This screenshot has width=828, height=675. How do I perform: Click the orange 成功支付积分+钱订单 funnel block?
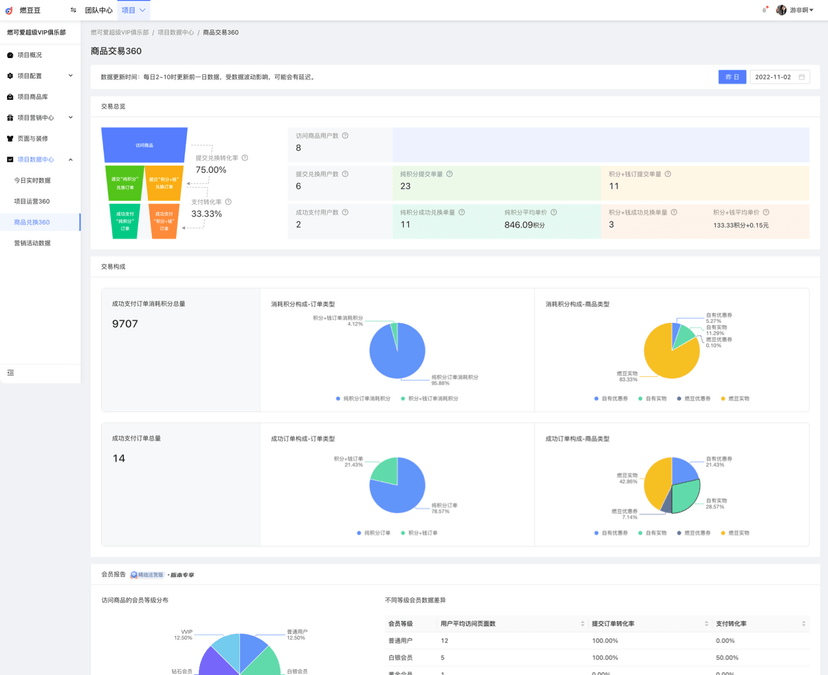164,221
